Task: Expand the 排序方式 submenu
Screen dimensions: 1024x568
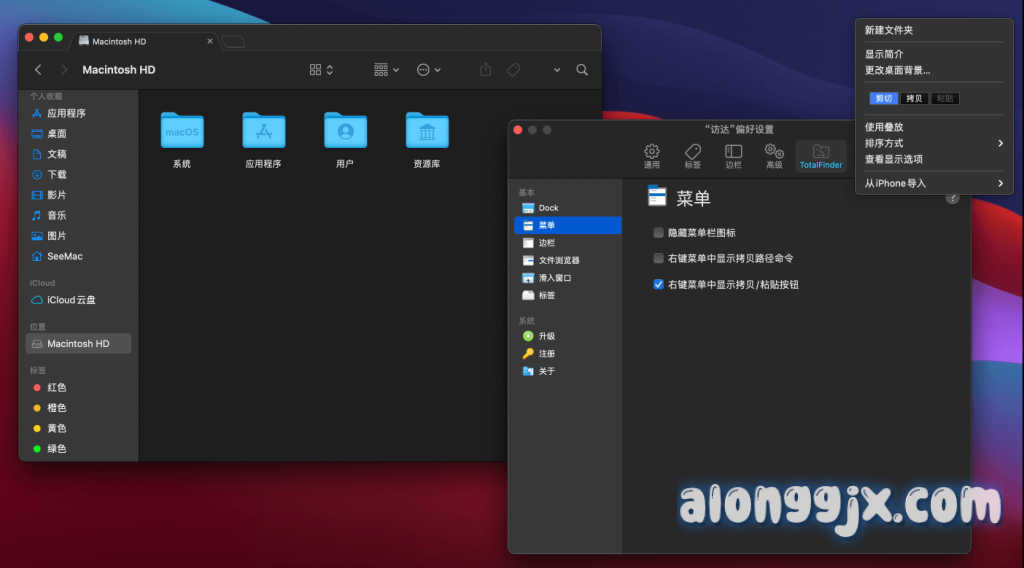Action: (x=933, y=143)
